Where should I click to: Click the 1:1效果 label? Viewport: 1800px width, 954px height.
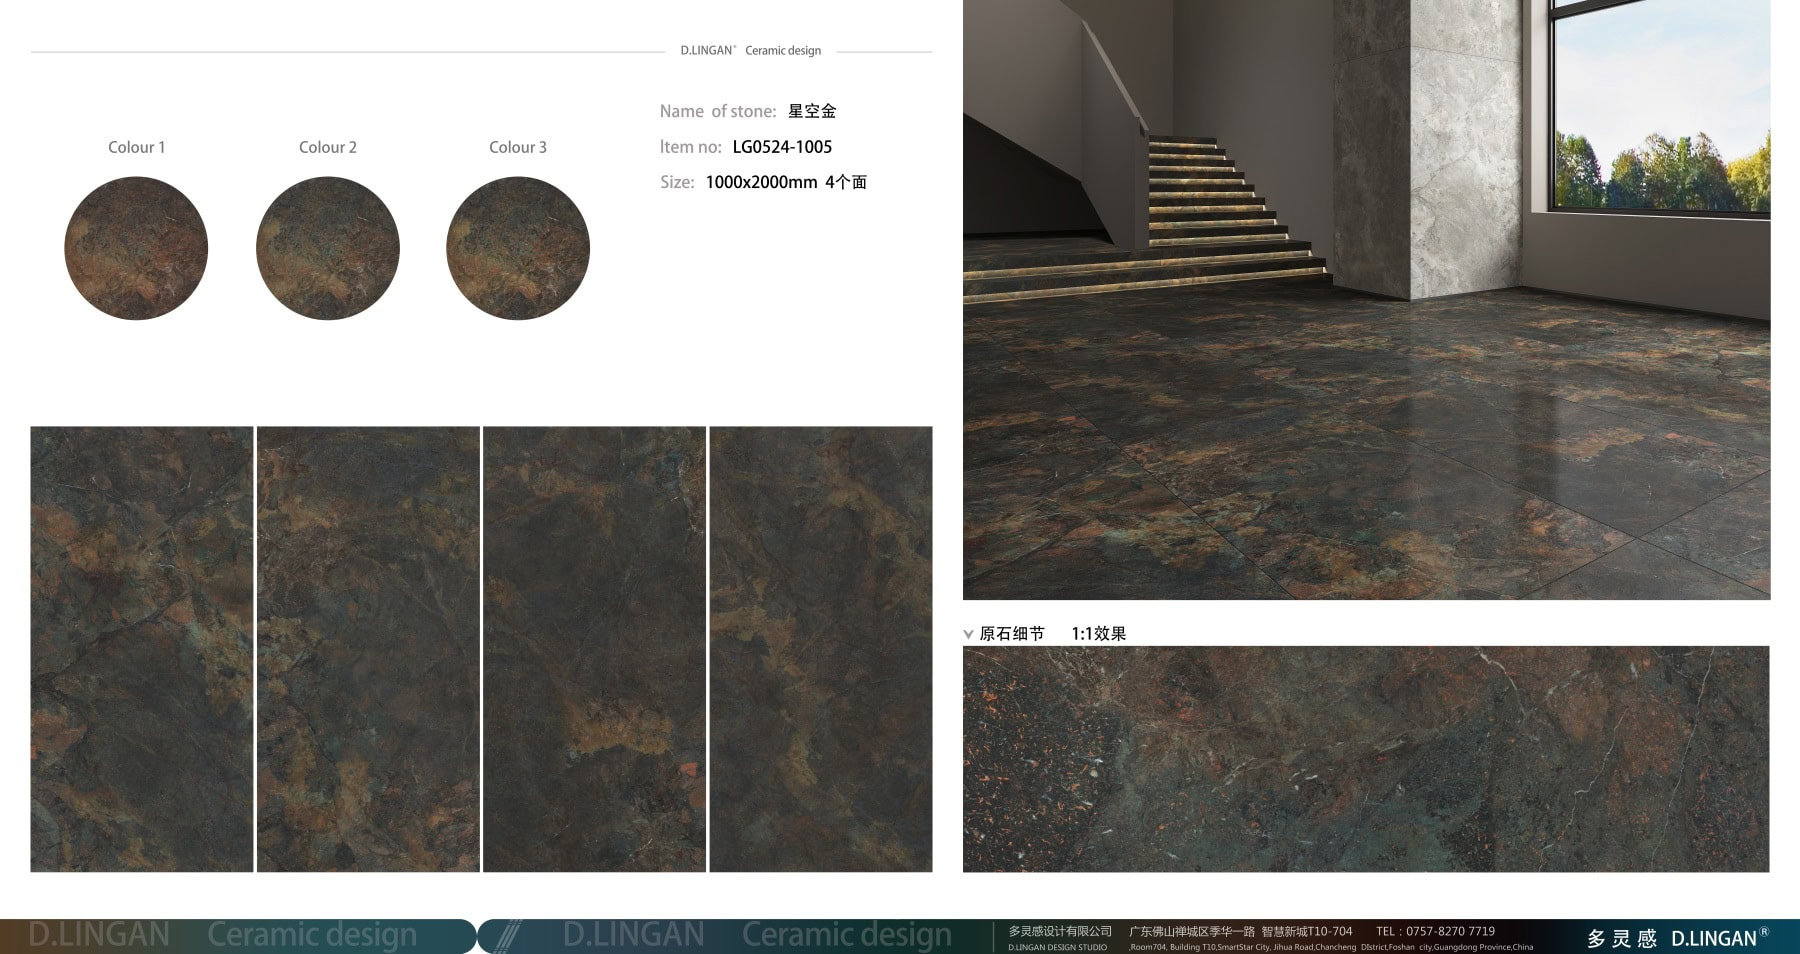tap(1098, 634)
